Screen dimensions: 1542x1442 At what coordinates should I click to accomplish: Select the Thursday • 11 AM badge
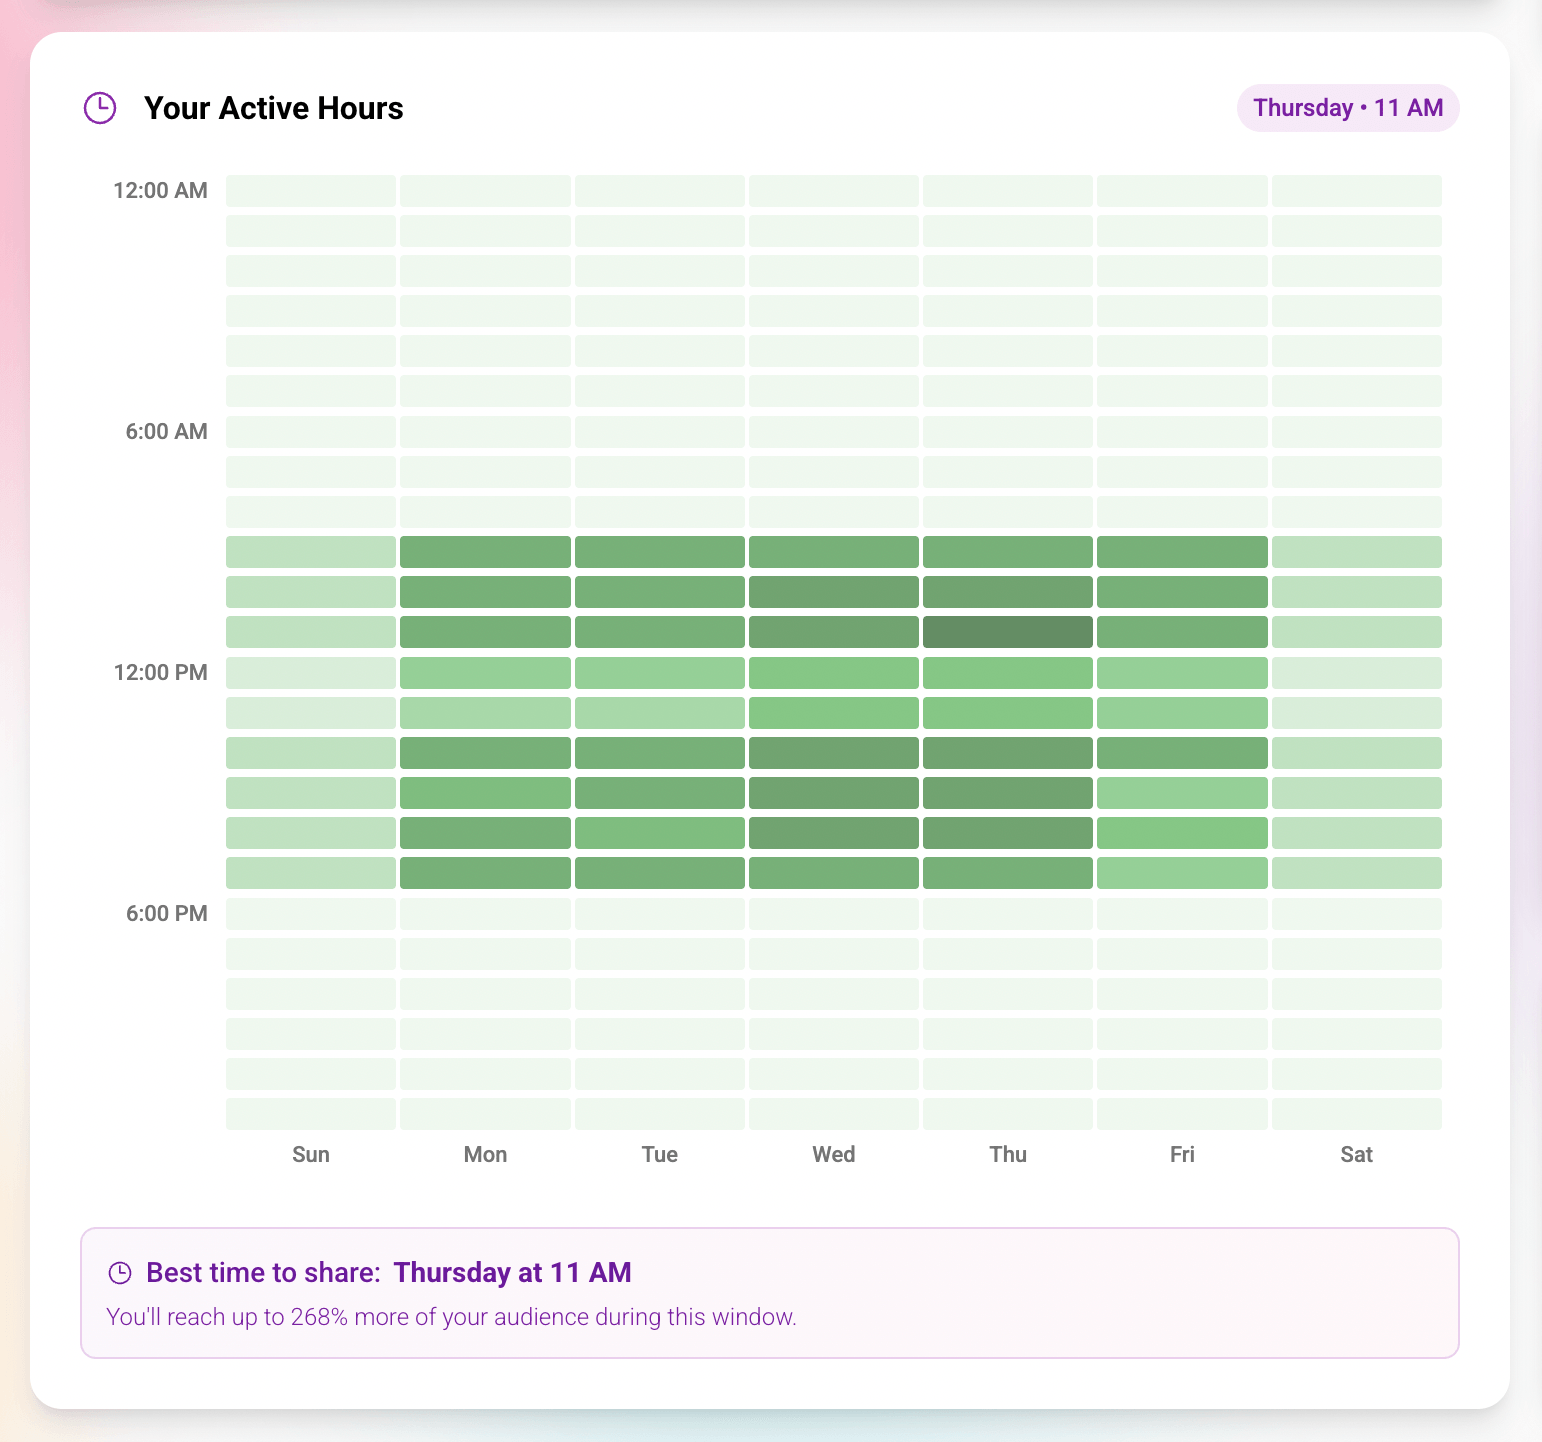click(1348, 107)
